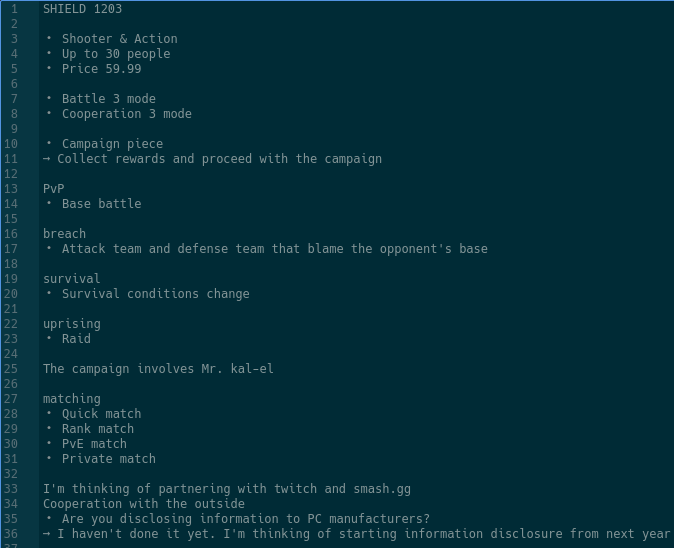Click the 'Battle 3 mode' line
The width and height of the screenshot is (674, 548).
[x=109, y=99]
